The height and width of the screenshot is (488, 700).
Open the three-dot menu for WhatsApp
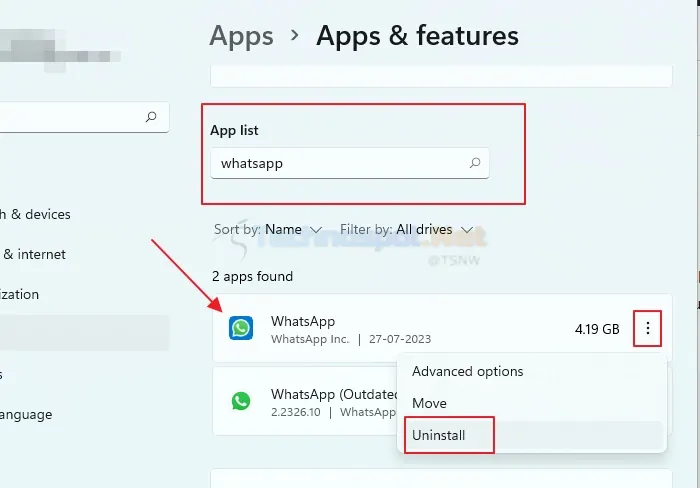coord(647,329)
